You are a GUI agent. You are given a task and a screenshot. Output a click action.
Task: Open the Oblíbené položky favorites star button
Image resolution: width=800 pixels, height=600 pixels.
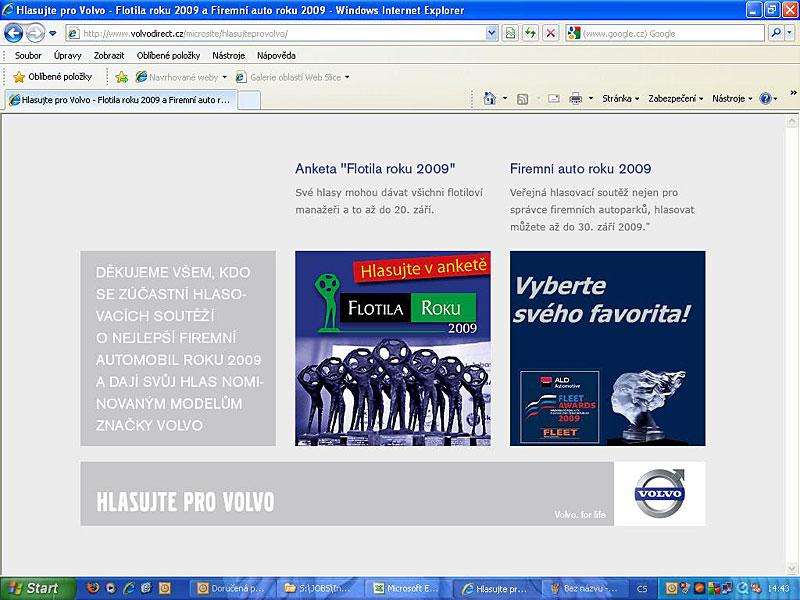pos(53,77)
